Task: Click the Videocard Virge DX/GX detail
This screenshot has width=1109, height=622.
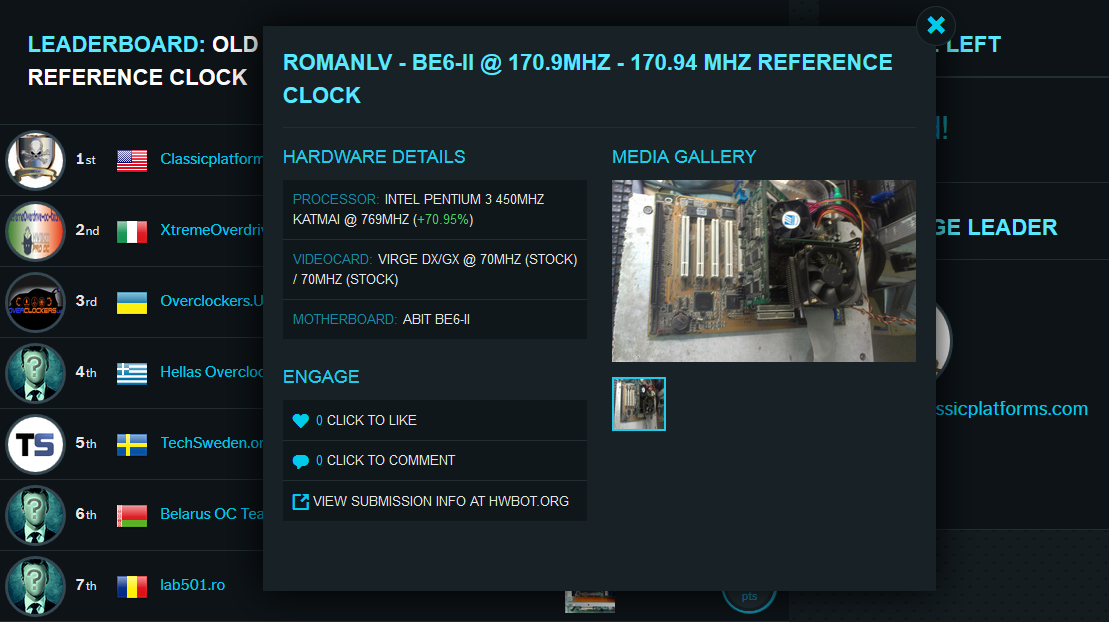Action: (x=435, y=270)
